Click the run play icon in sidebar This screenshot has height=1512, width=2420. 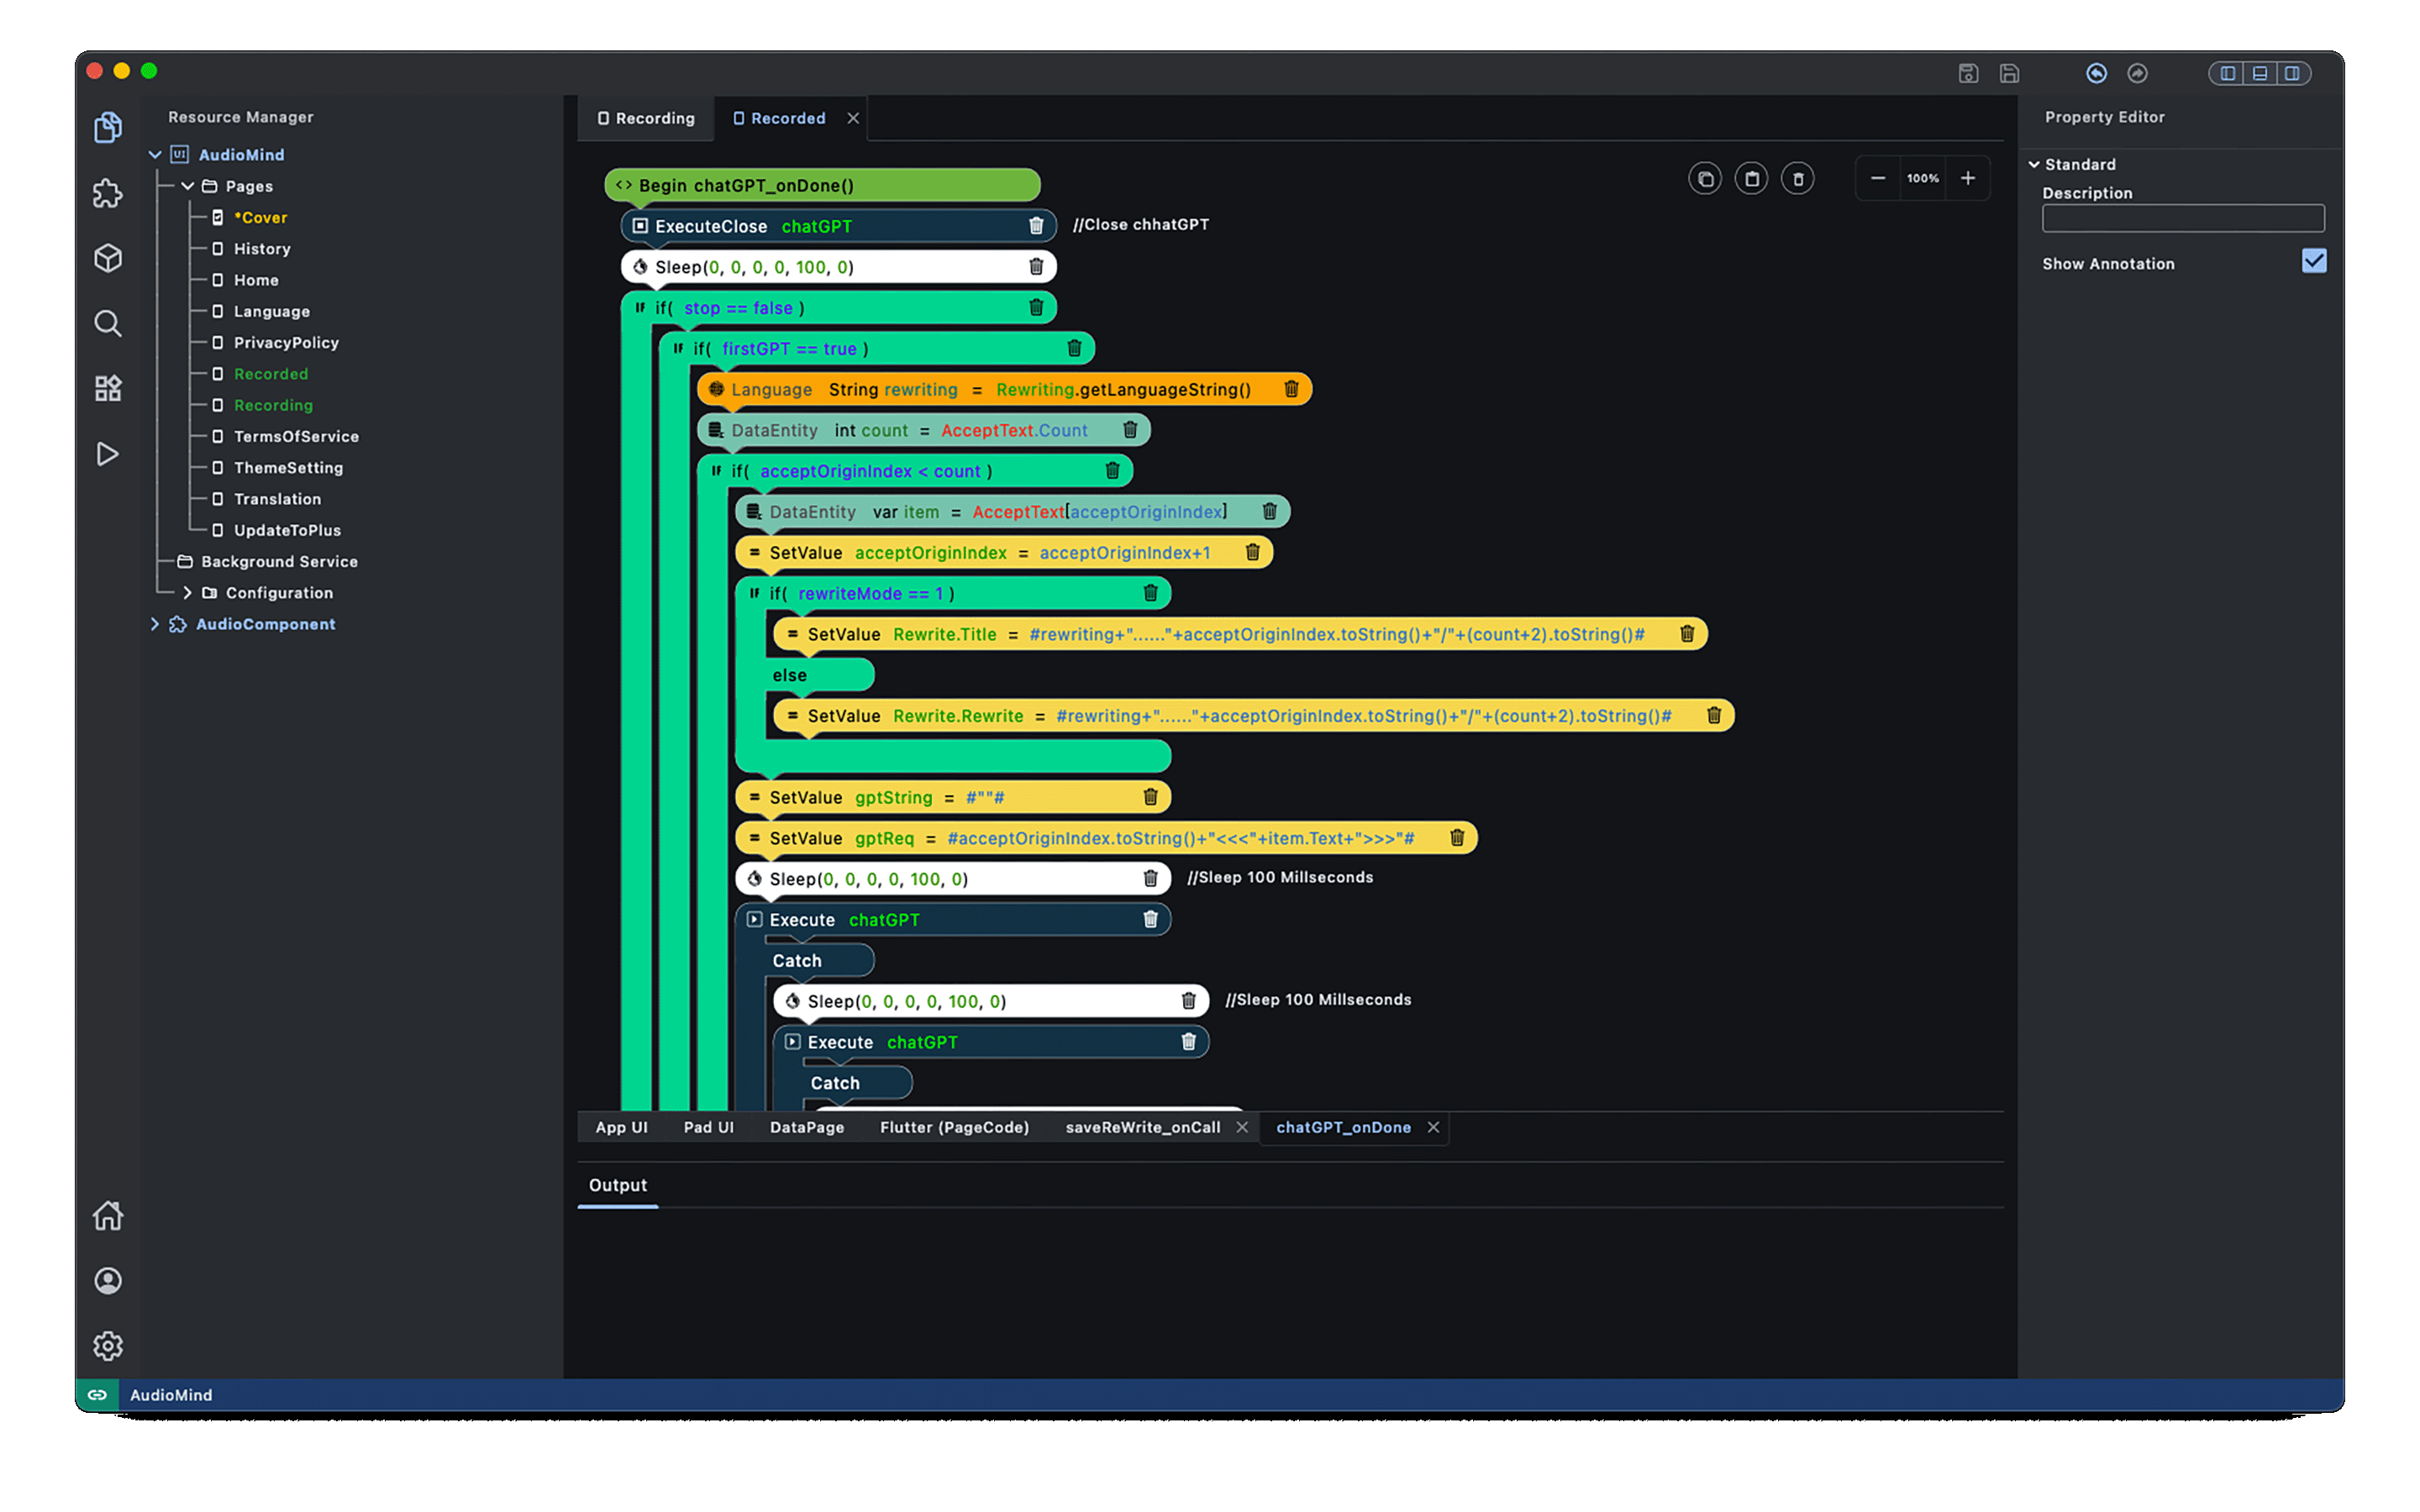pos(108,454)
